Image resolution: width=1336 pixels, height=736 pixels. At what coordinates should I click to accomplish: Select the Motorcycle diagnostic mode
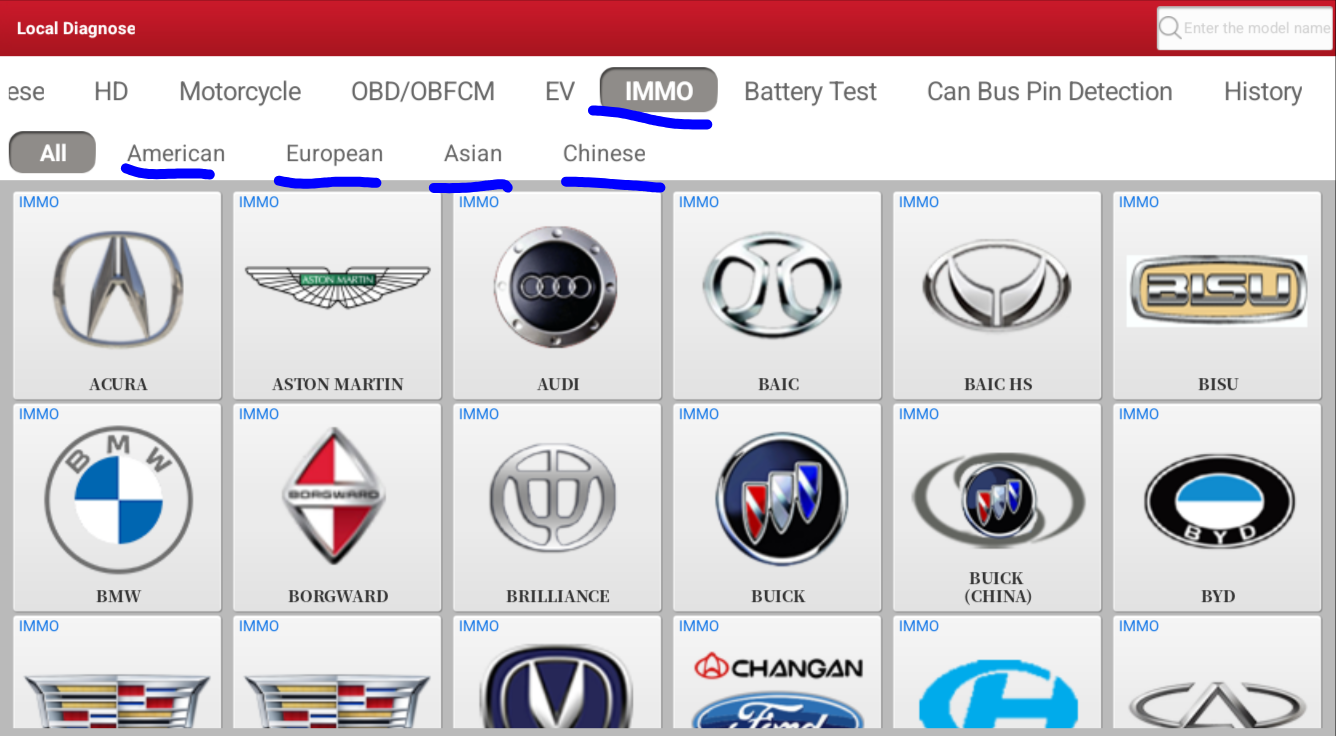tap(240, 91)
